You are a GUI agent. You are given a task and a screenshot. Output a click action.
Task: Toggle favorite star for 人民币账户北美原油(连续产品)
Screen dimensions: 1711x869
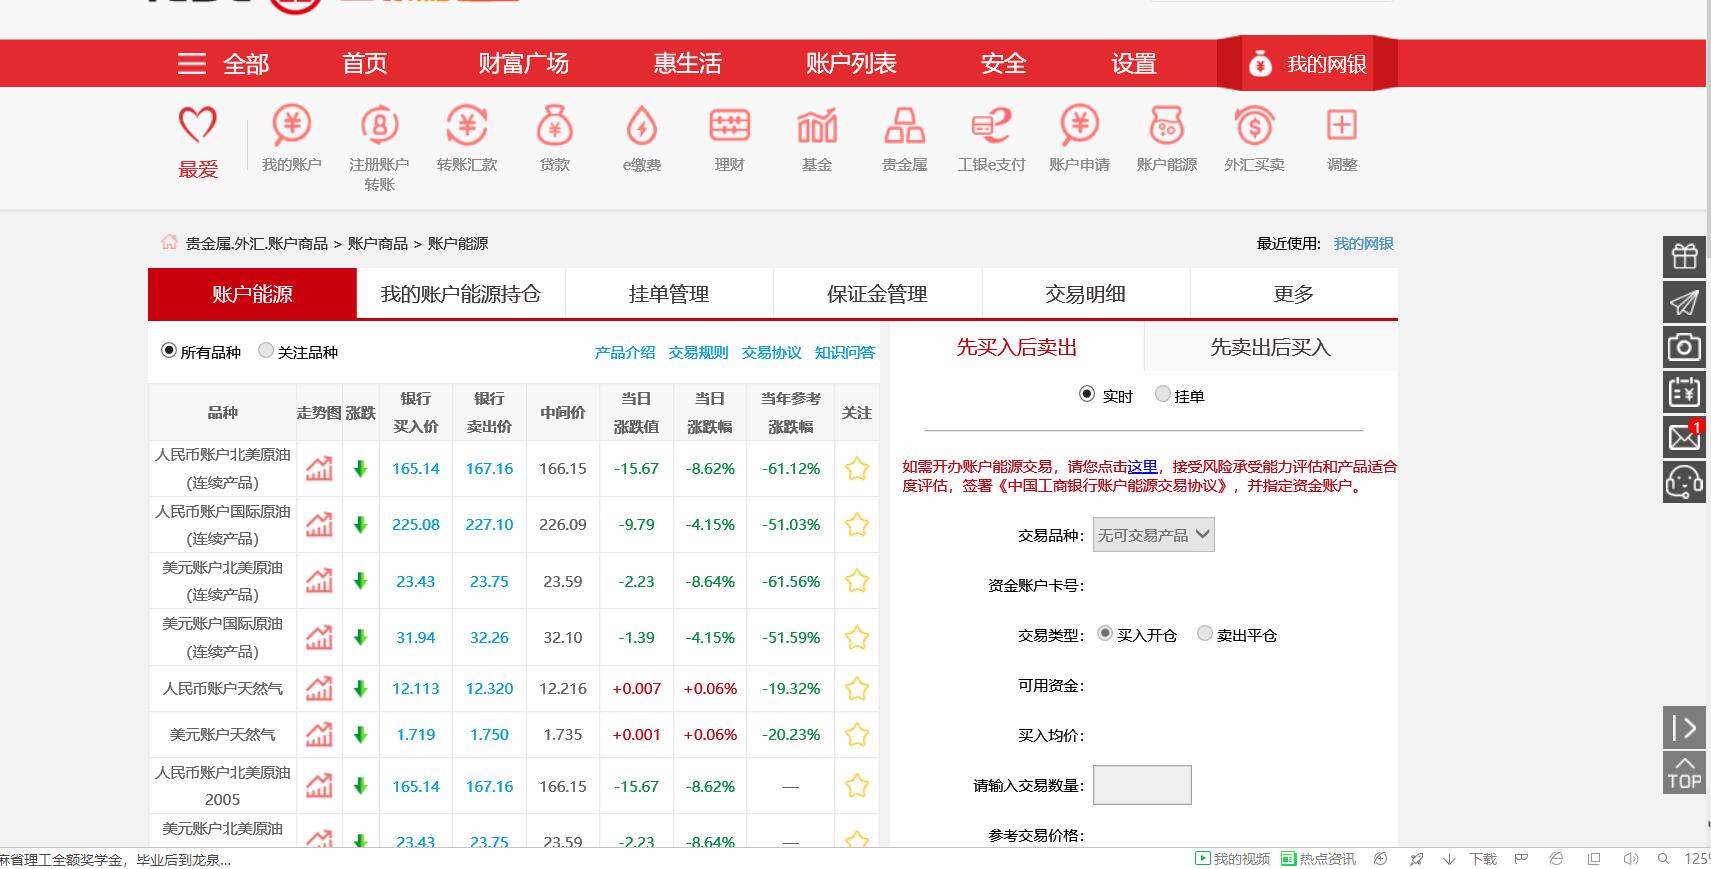[857, 468]
